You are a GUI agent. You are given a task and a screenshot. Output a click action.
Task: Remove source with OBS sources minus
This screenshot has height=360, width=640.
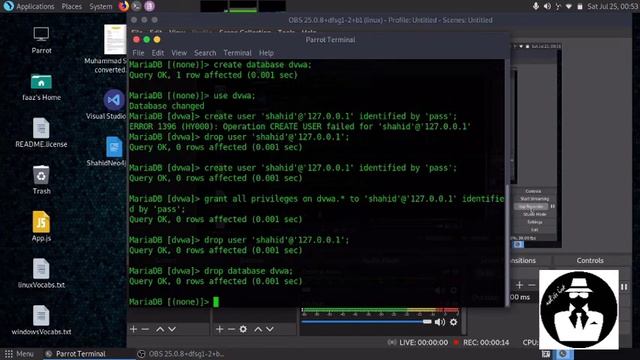(231, 329)
